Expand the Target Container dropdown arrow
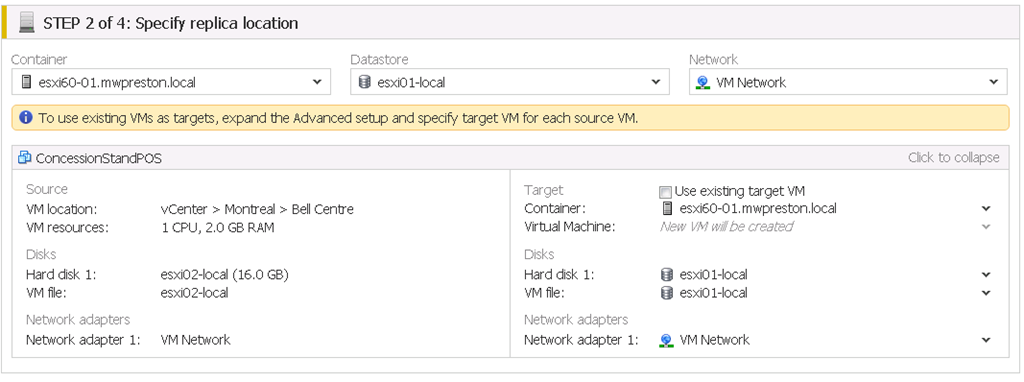Image resolution: width=1024 pixels, height=382 pixels. pos(986,209)
